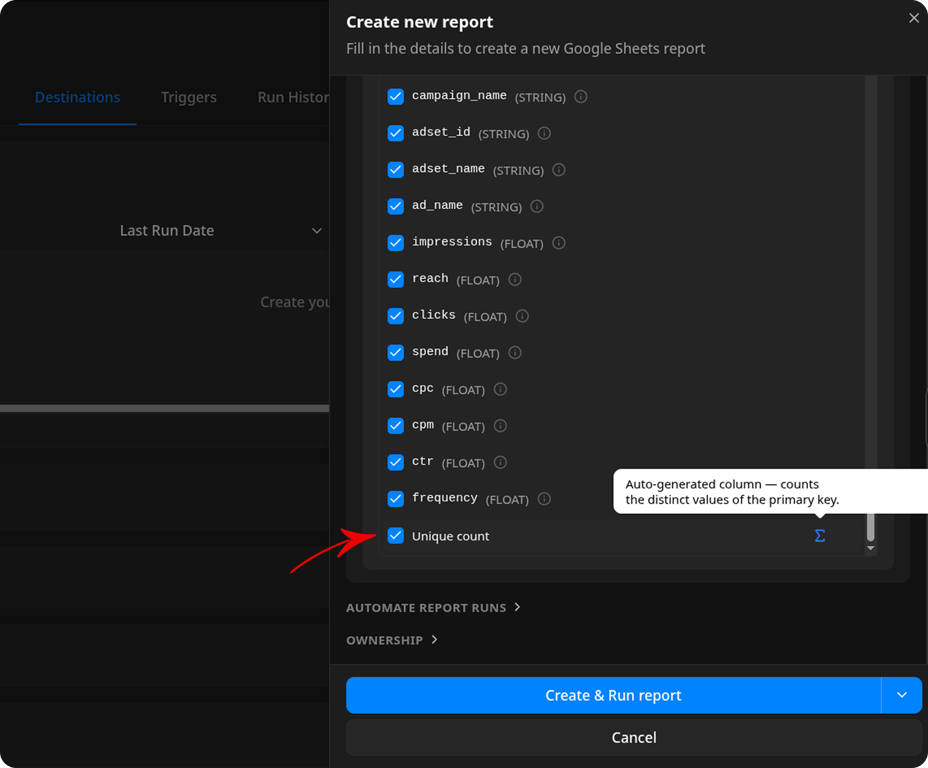Viewport: 928px width, 768px height.
Task: Uncheck the campaign_name checkbox
Action: coord(395,96)
